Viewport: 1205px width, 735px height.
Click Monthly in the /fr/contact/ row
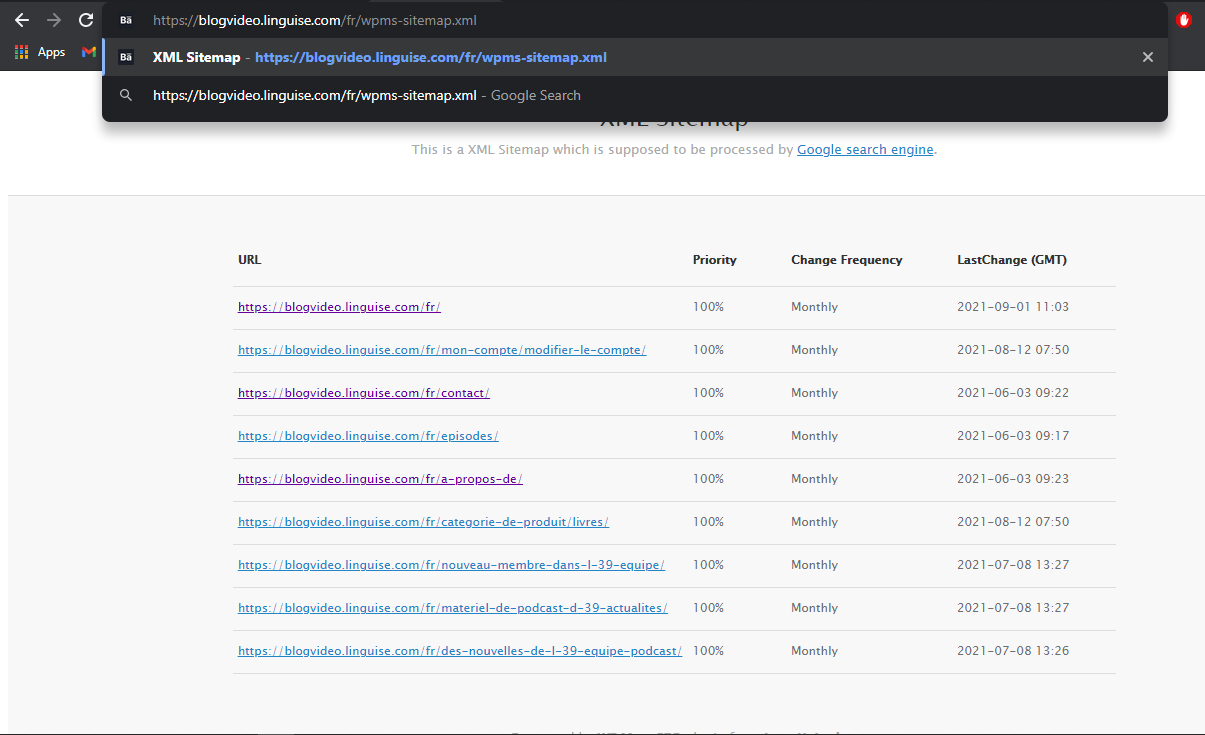pyautogui.click(x=814, y=393)
